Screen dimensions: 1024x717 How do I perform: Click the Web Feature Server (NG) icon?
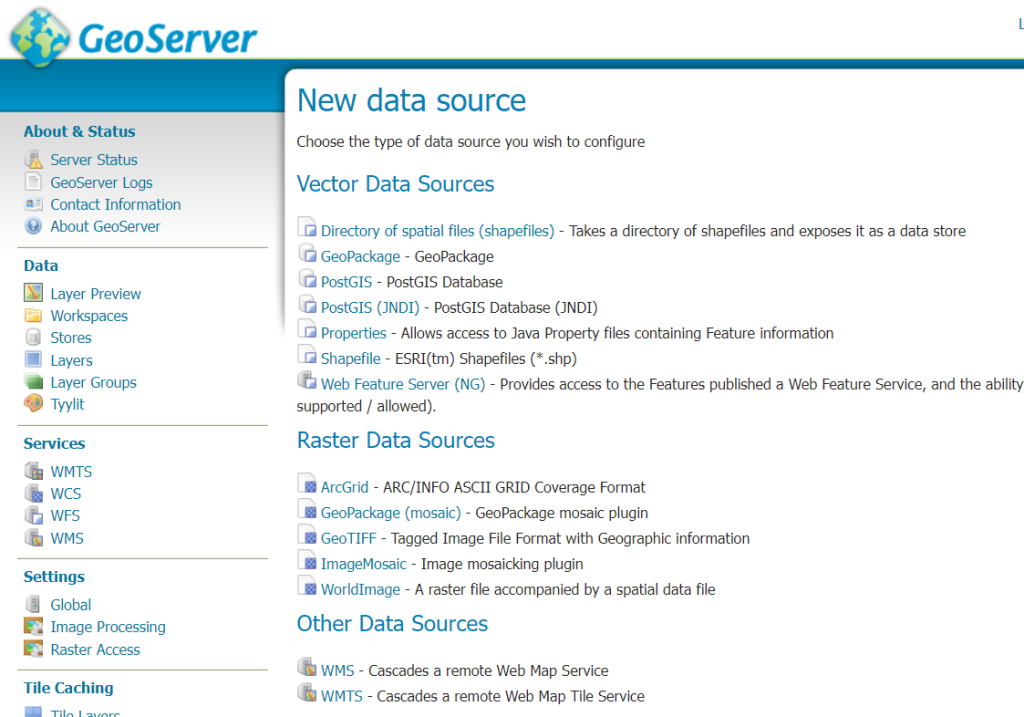307,379
